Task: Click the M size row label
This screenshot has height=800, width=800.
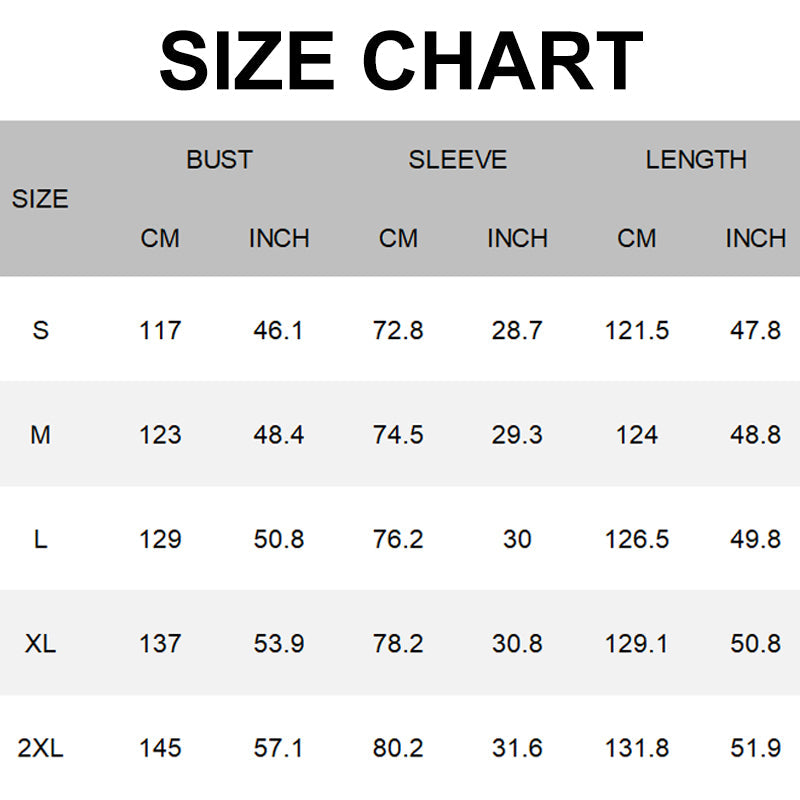Action: pyautogui.click(x=40, y=435)
